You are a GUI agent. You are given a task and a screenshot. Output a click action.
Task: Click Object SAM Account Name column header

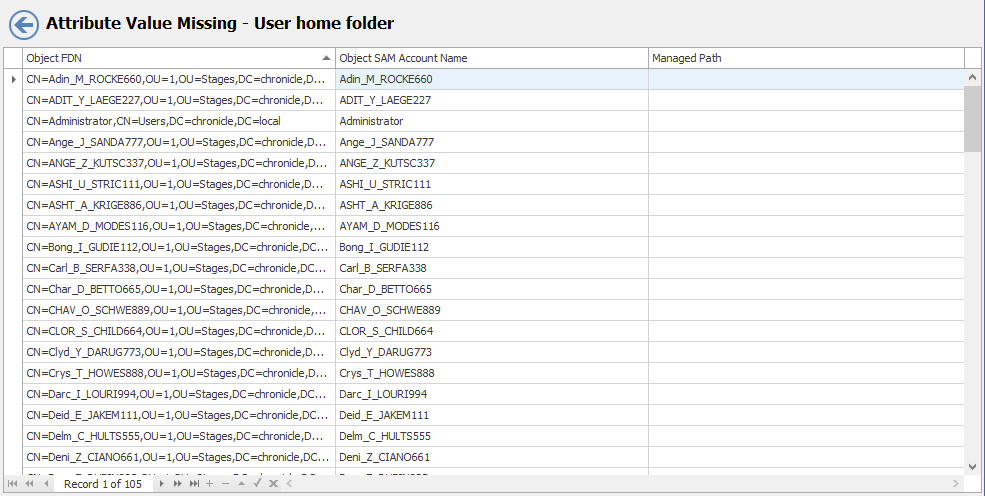point(491,58)
